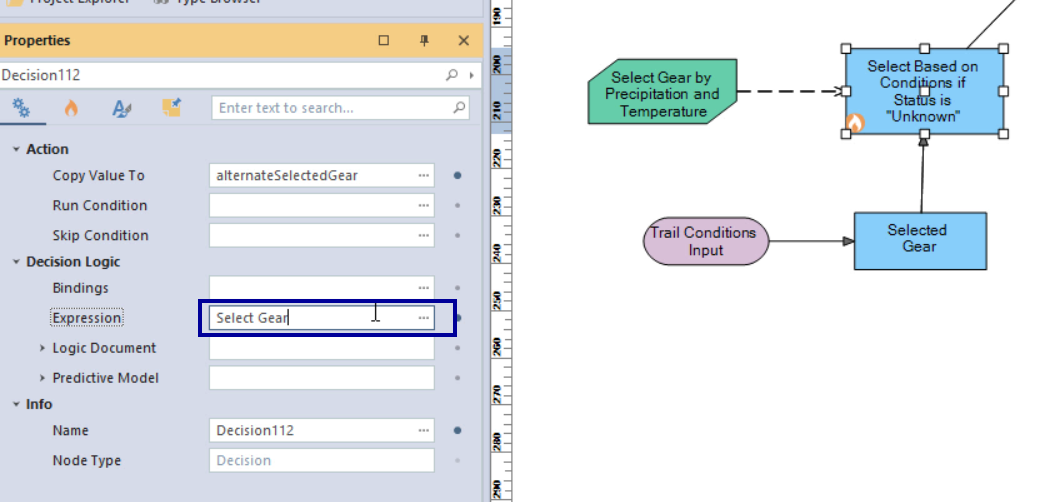The image size is (1045, 502).
Task: Select the Select Gear by Precipitation node
Action: click(662, 91)
